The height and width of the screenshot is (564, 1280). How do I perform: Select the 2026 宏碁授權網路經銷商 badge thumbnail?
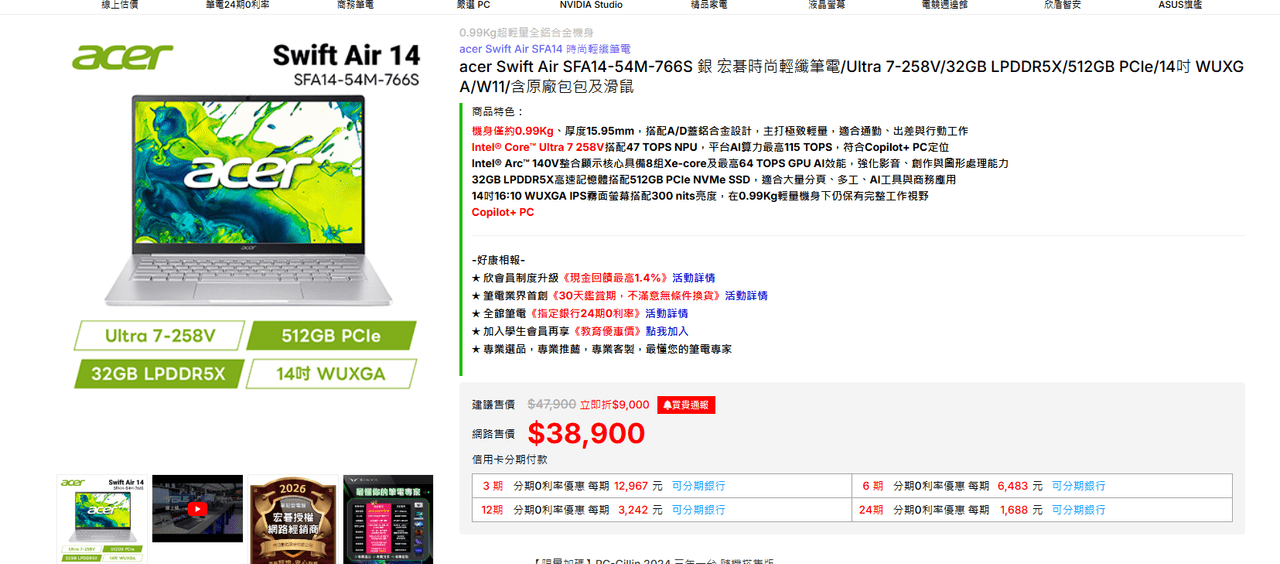pyautogui.click(x=293, y=519)
